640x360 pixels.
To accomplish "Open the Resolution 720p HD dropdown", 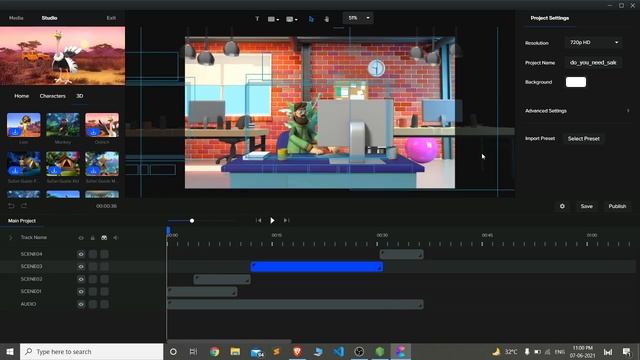I will (x=594, y=42).
